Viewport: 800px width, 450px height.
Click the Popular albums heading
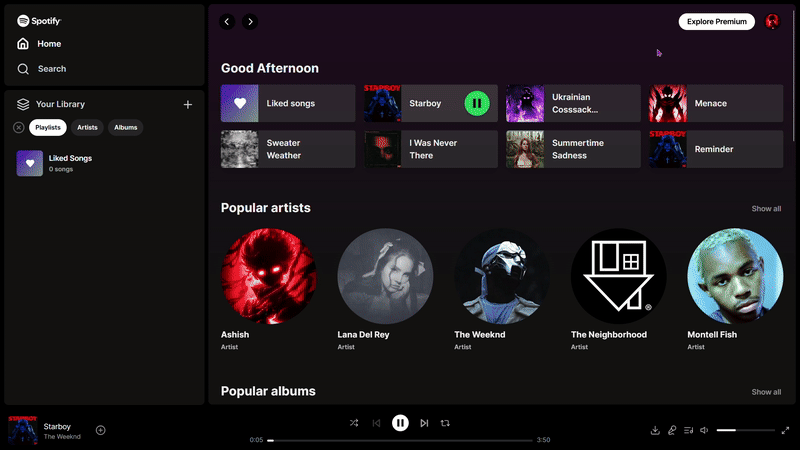268,391
